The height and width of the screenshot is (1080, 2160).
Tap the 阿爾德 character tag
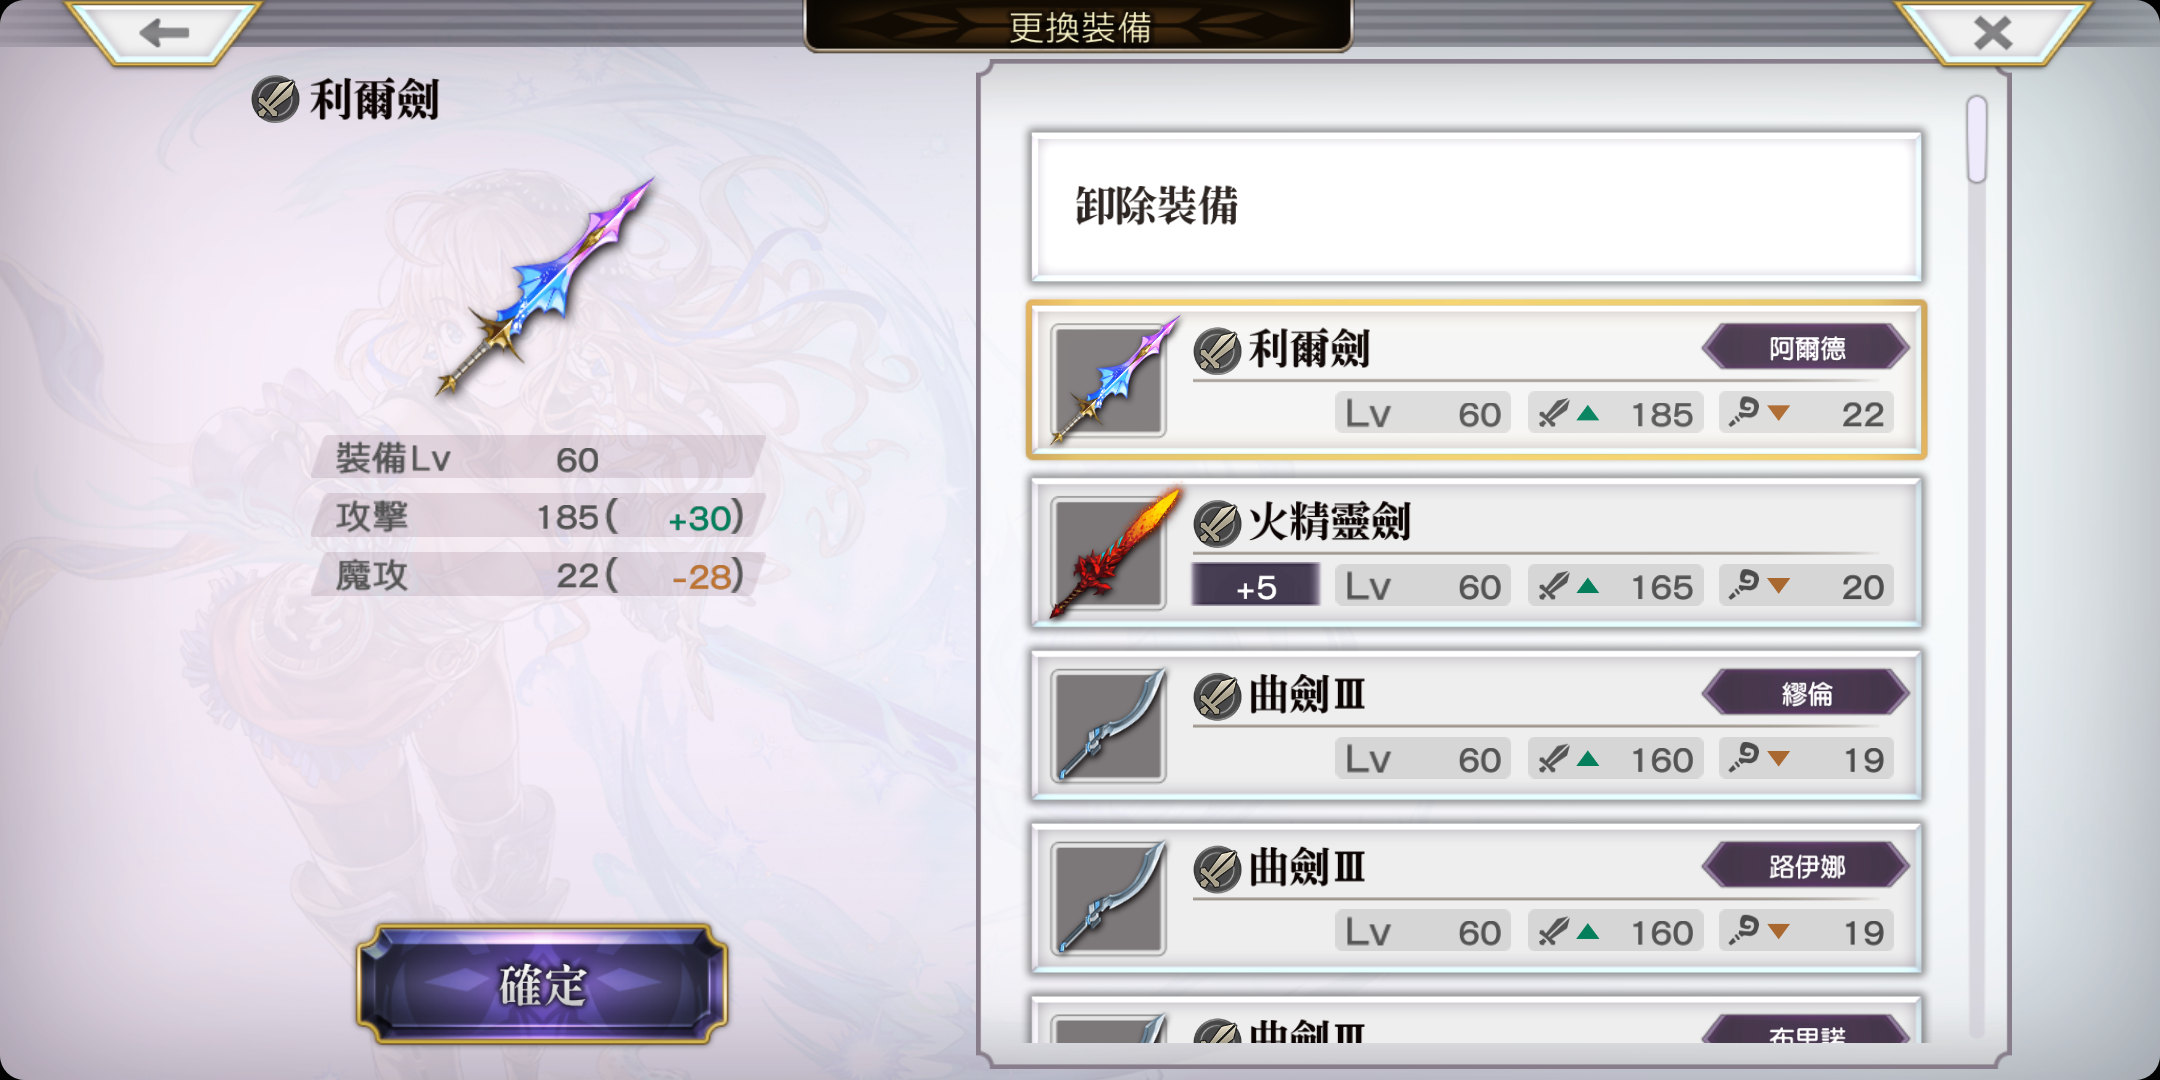(x=1806, y=348)
